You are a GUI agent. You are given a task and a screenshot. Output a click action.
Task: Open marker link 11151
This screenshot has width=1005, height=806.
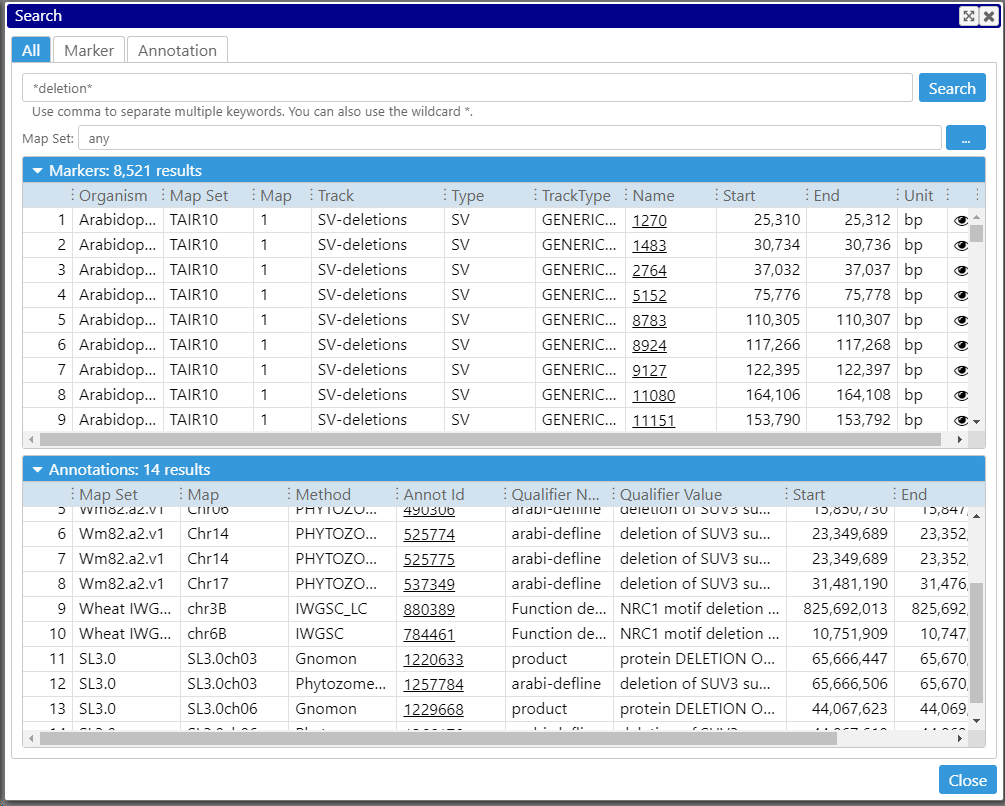[x=654, y=420]
